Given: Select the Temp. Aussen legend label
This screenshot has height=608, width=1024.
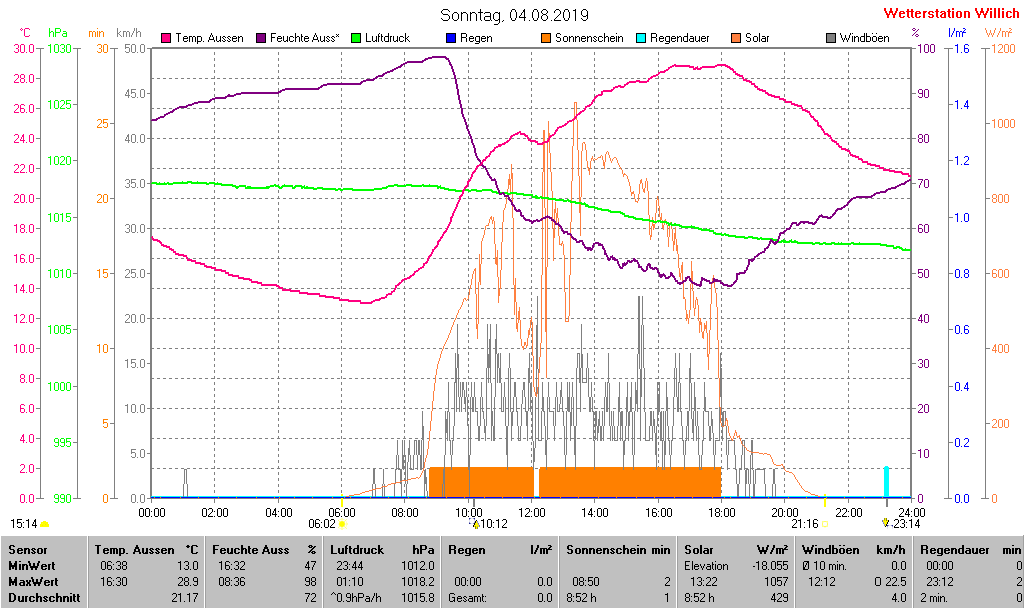Looking at the screenshot, I should pyautogui.click(x=209, y=38).
